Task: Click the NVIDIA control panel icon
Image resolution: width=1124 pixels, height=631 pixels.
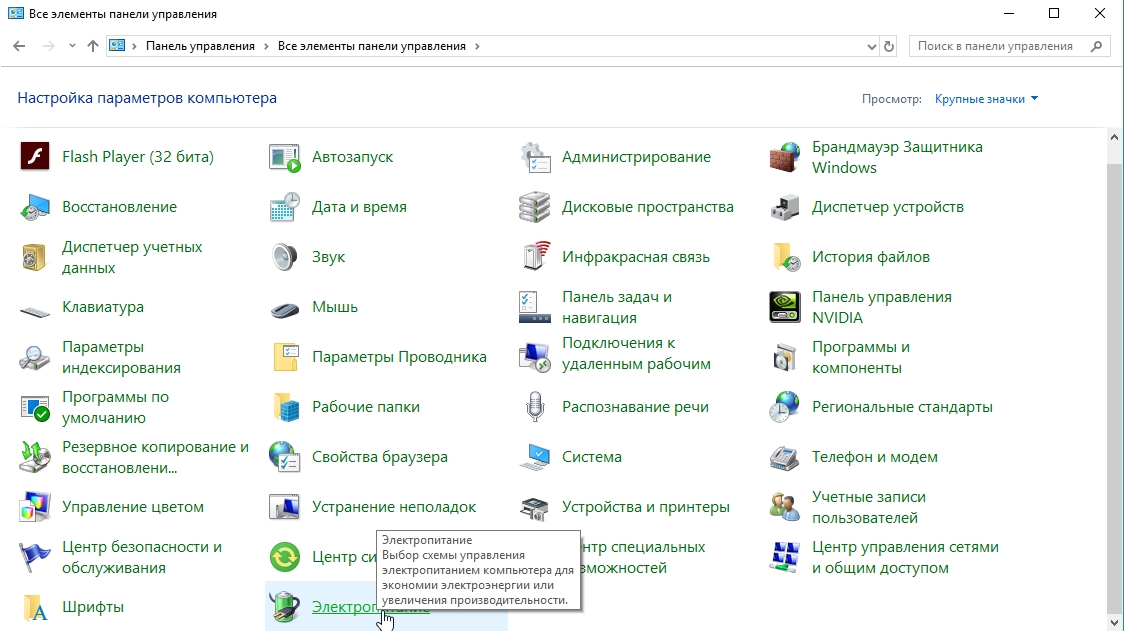Action: (784, 307)
